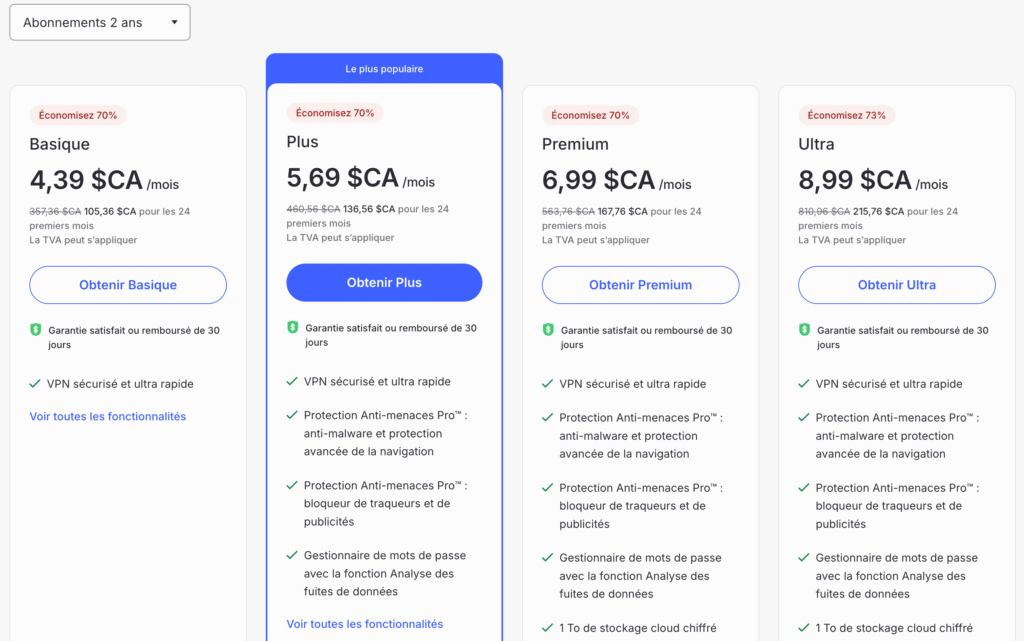Click the Obtenir Ultra button
Viewport: 1024px width, 641px height.
pos(896,285)
